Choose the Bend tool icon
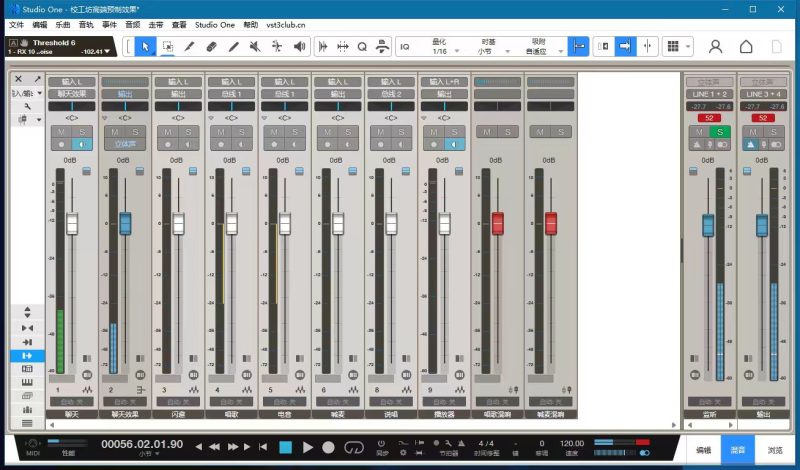 pos(277,47)
